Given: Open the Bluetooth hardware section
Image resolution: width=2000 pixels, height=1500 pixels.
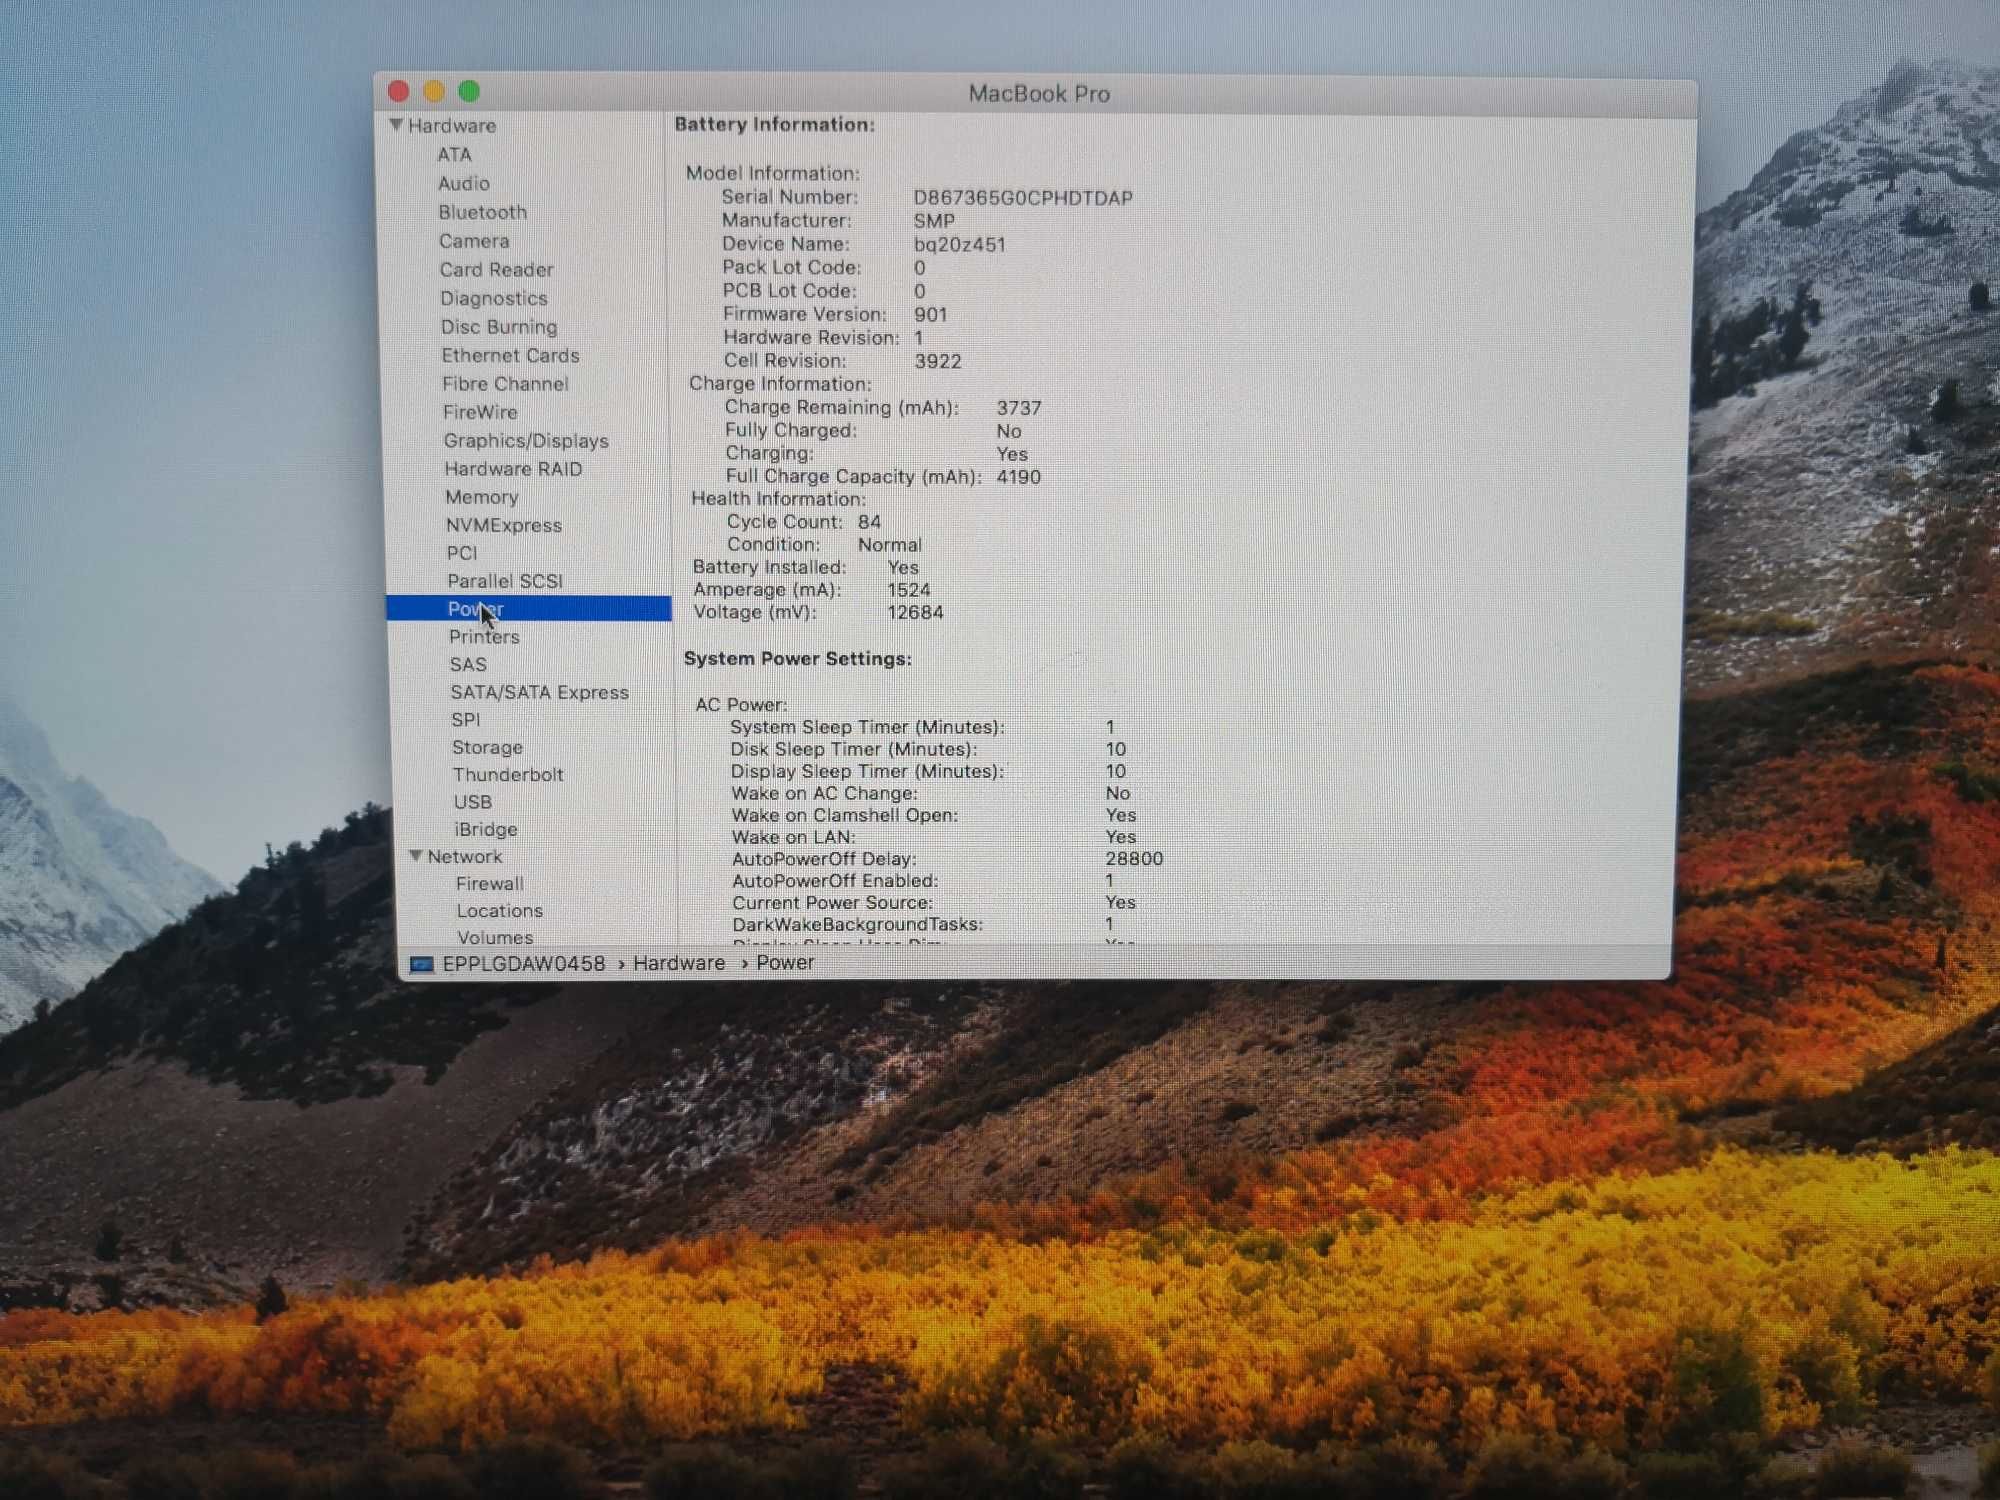Looking at the screenshot, I should [x=482, y=212].
